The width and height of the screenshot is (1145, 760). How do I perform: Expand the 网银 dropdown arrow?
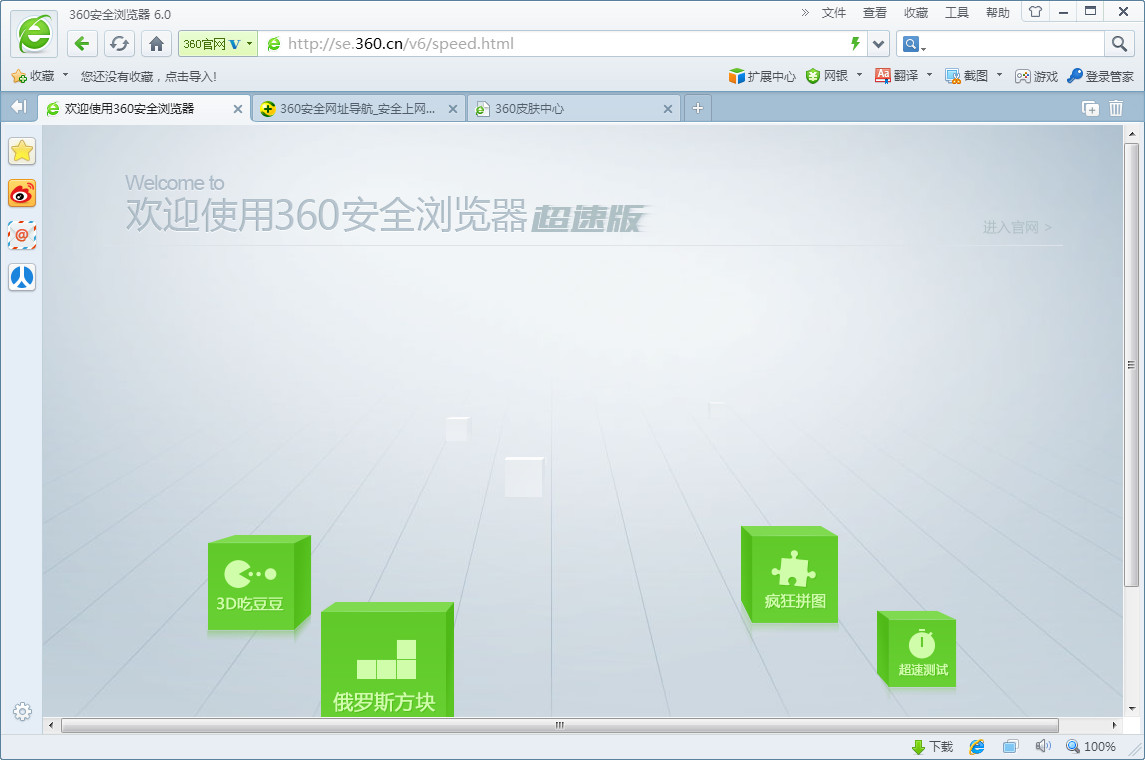(859, 75)
